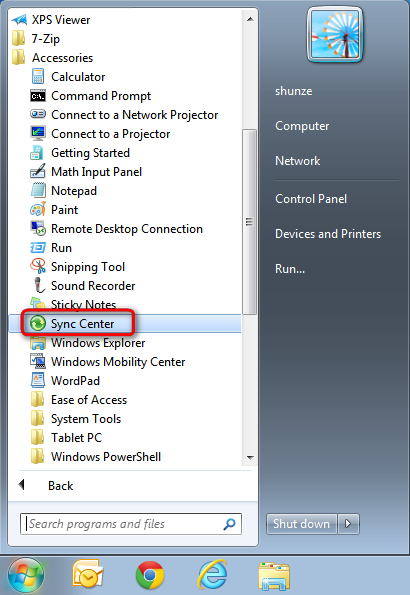Click the Shut down button
This screenshot has height=595, width=410.
(x=301, y=524)
